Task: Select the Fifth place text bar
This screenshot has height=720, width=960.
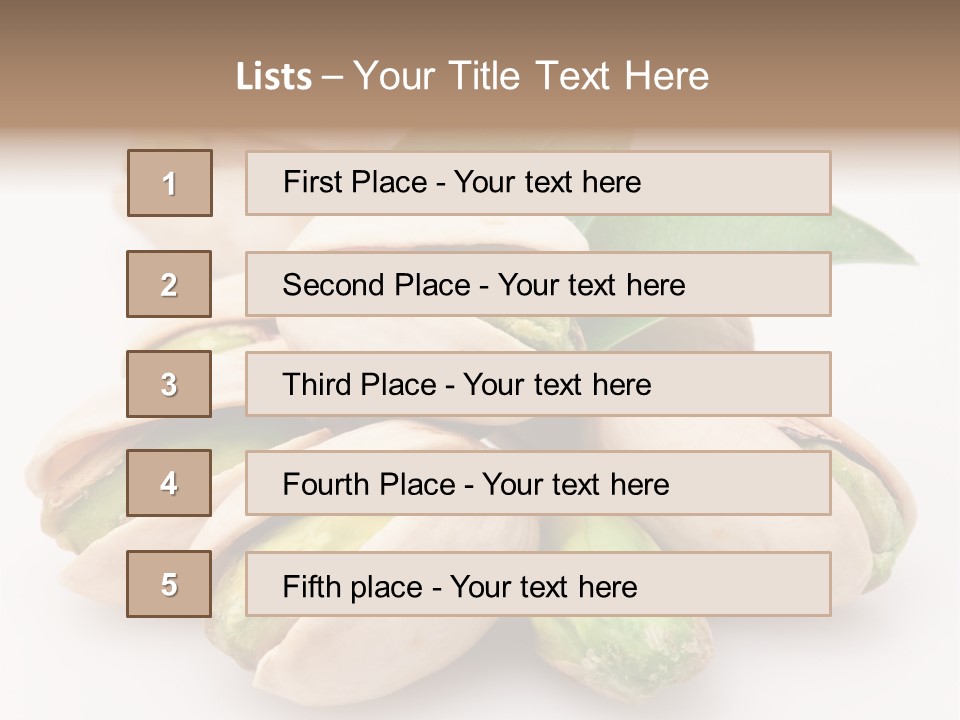Action: point(538,584)
